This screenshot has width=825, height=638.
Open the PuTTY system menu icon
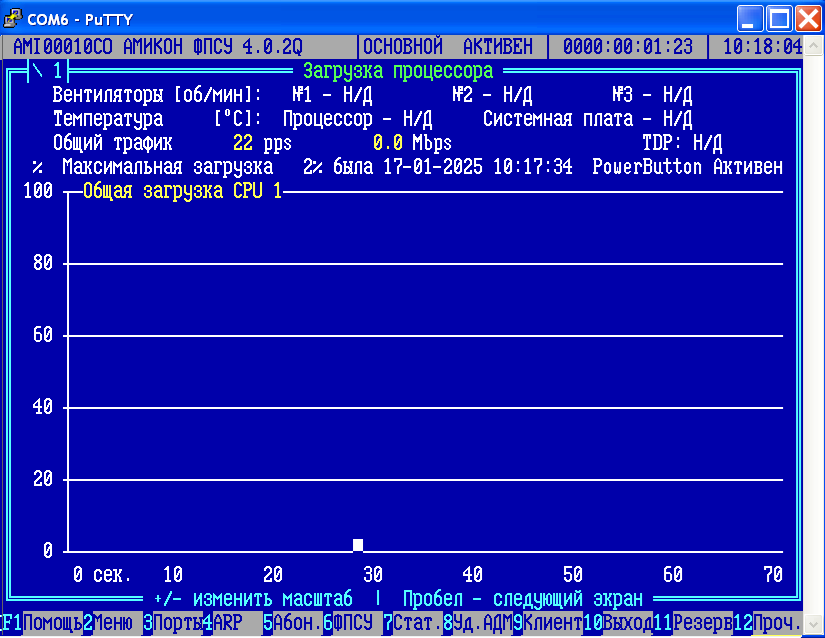pyautogui.click(x=14, y=17)
